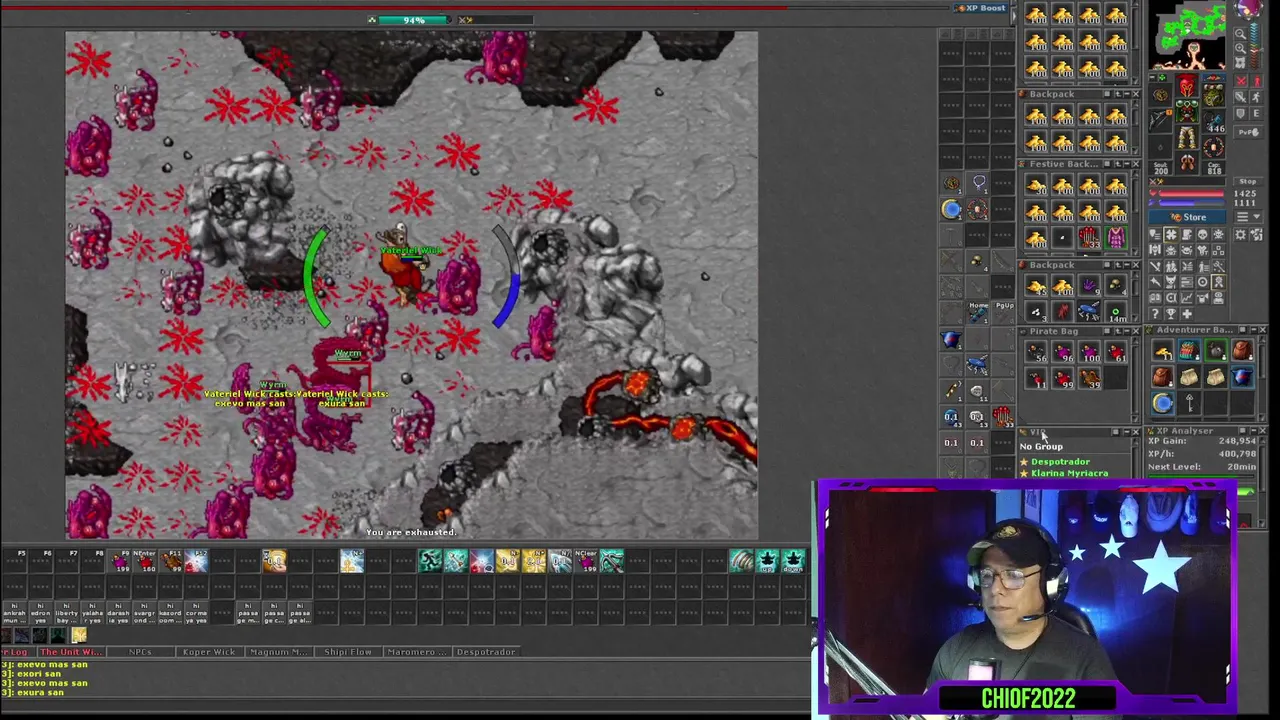Select the blue orb in Adventurer Ba... container
Screen dimensions: 1280x720
point(1163,403)
